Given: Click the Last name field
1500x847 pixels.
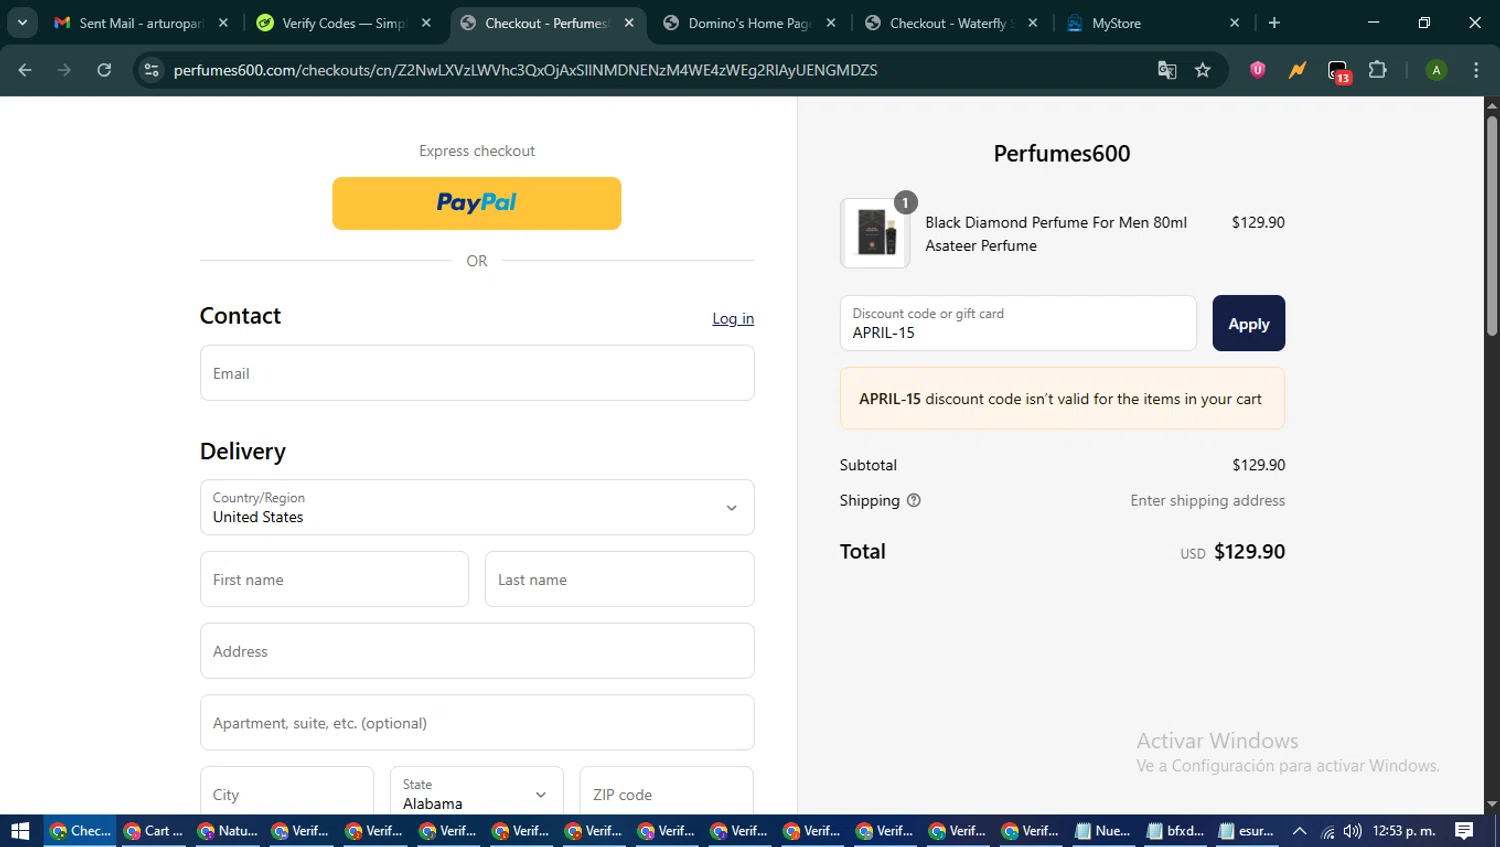Looking at the screenshot, I should [x=620, y=579].
